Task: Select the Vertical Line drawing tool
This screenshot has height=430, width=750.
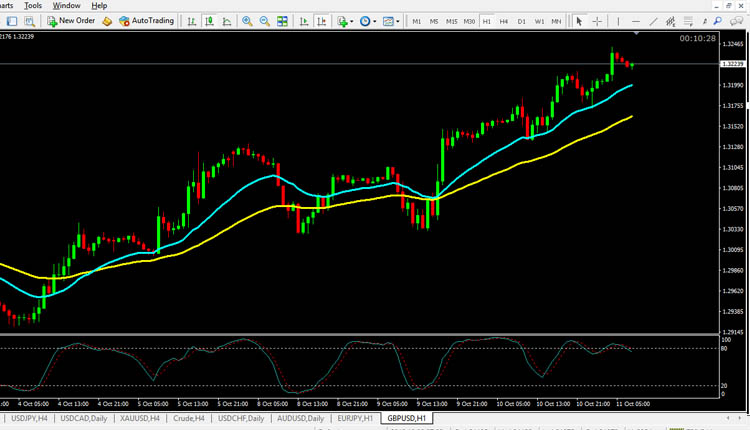Action: pyautogui.click(x=618, y=21)
